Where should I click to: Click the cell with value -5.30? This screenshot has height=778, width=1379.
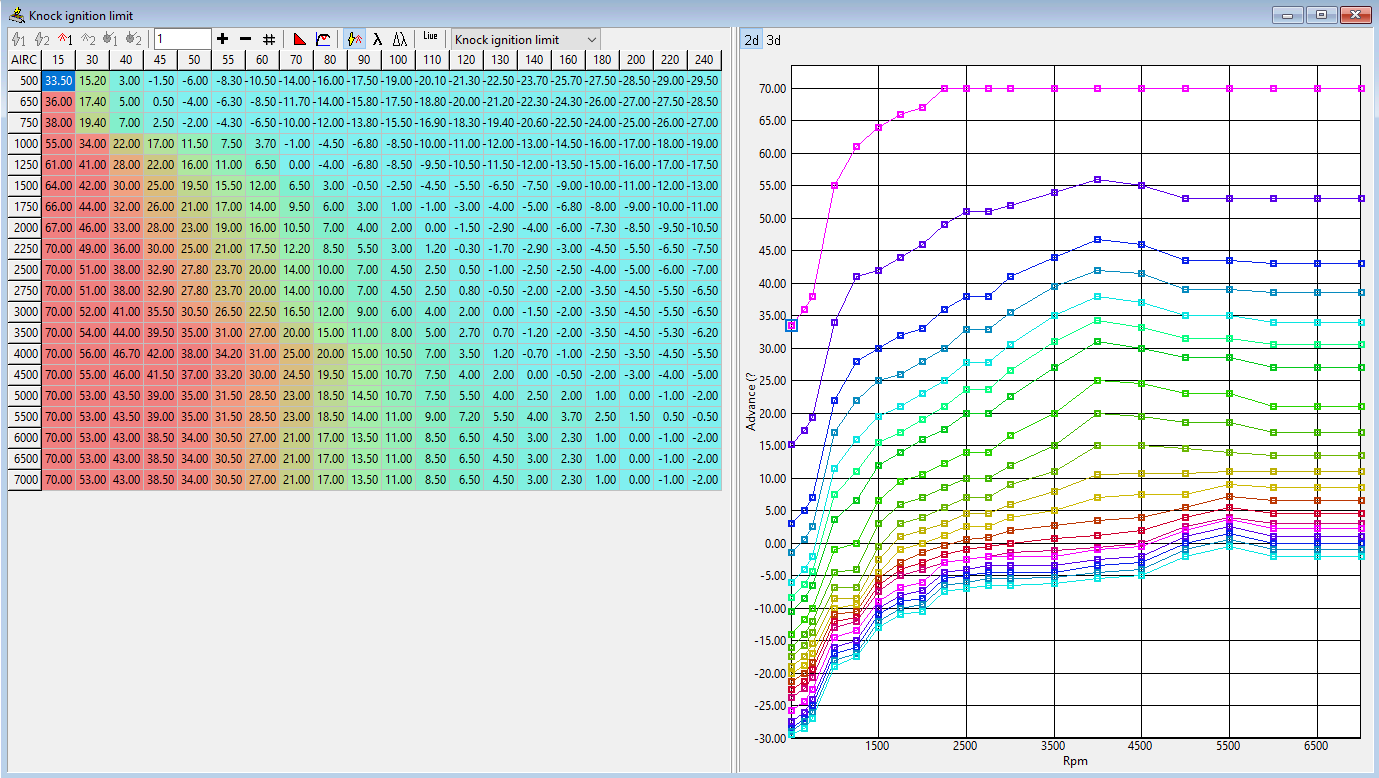pyautogui.click(x=670, y=332)
